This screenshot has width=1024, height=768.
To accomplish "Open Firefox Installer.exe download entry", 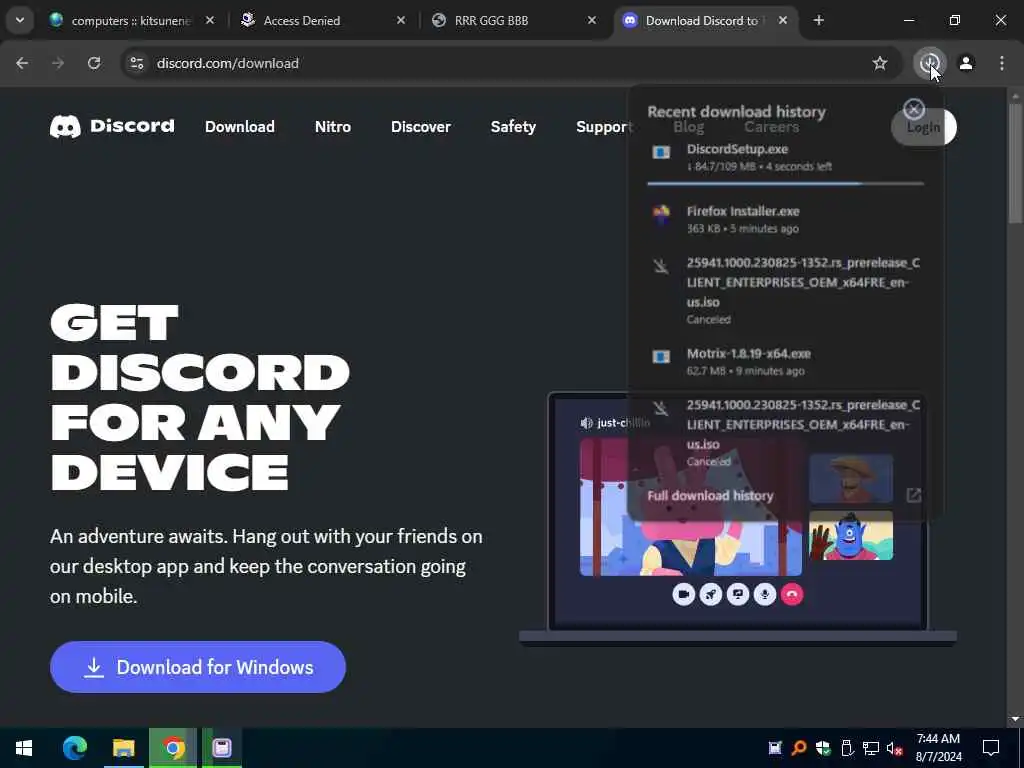I will tap(785, 219).
